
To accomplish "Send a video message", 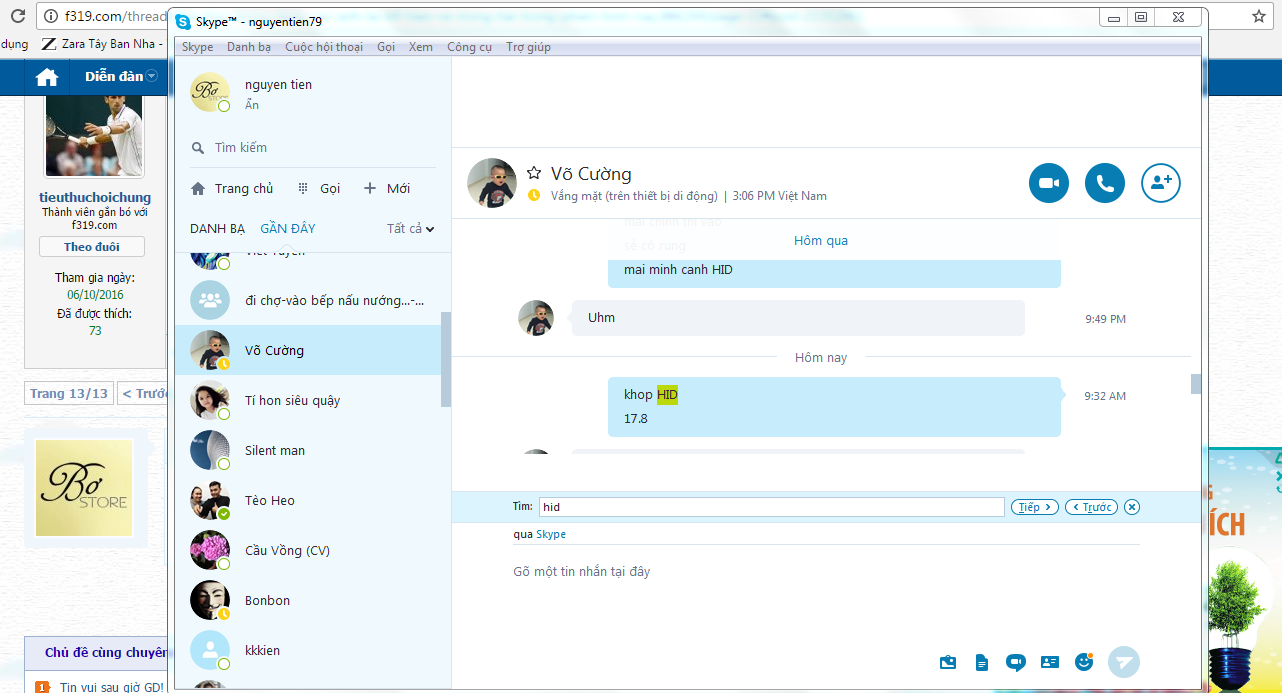I will point(1016,662).
